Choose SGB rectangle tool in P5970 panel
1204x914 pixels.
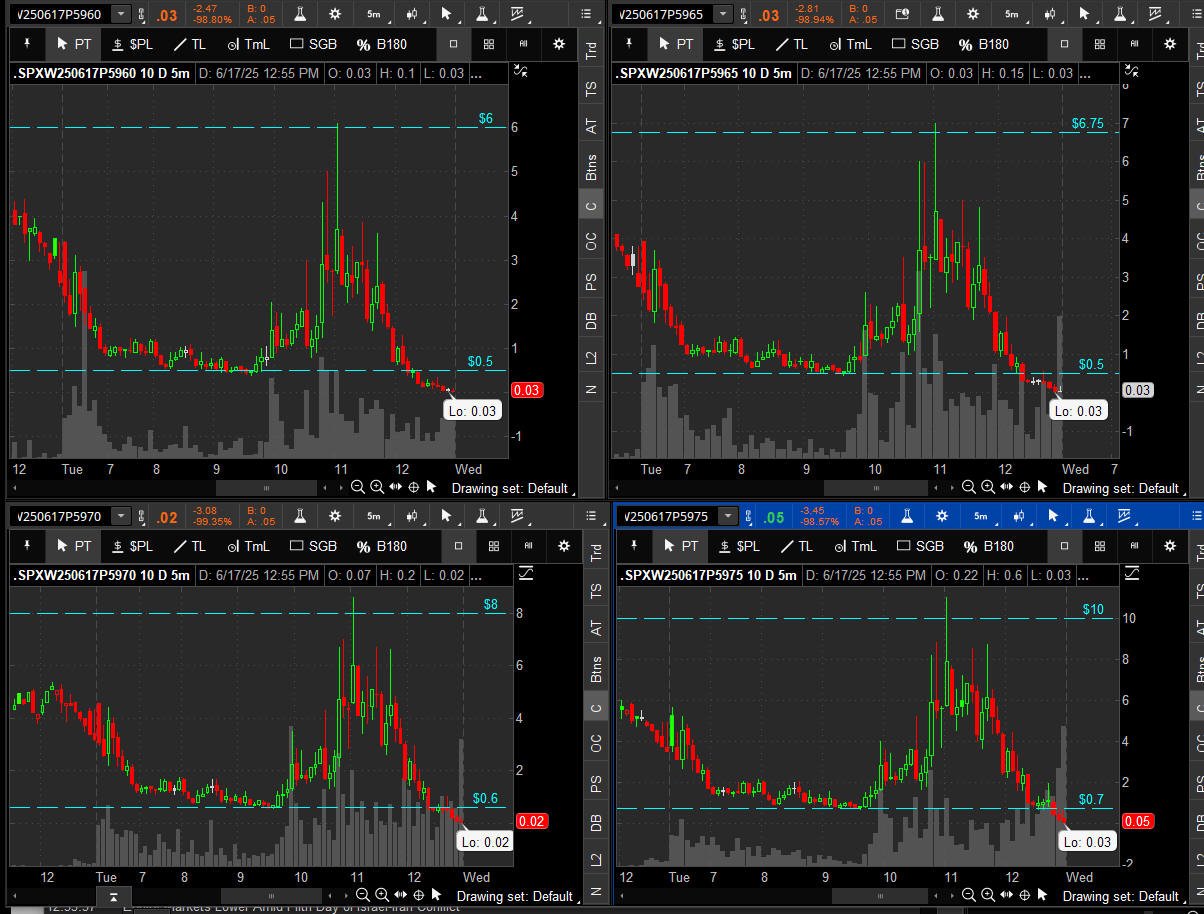coord(314,546)
